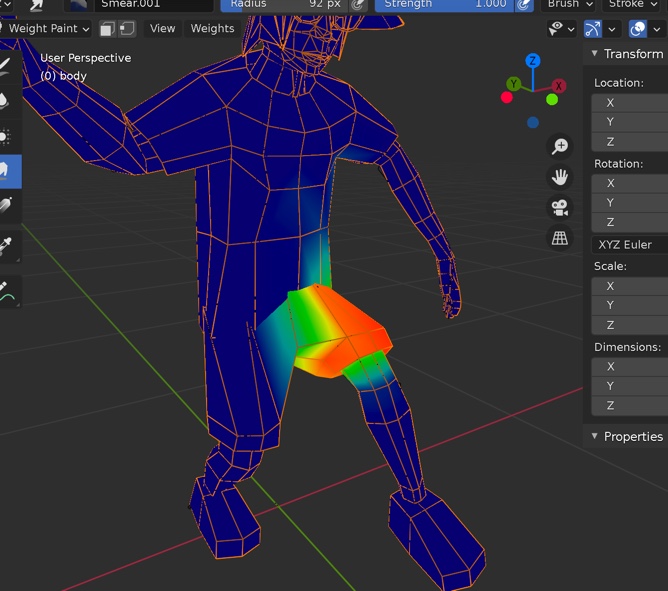
Task: Pick the Sample Weight eyedropper tool
Action: (7, 245)
